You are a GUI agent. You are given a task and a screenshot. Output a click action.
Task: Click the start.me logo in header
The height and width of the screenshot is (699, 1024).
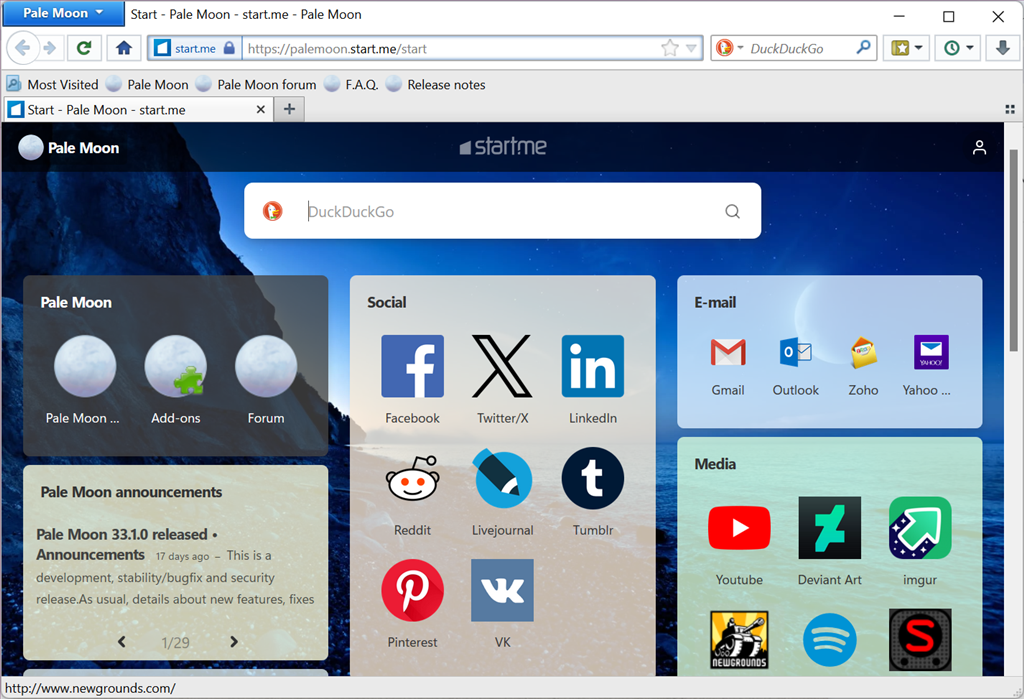pyautogui.click(x=502, y=146)
